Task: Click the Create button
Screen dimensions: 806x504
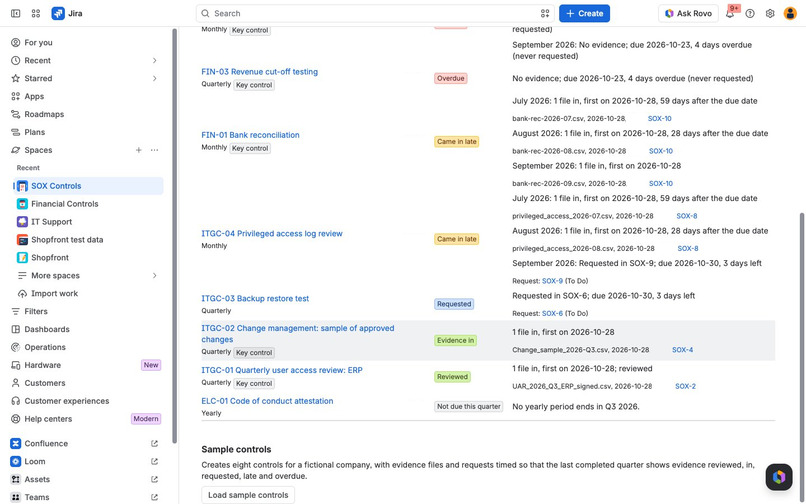Action: 584,13
